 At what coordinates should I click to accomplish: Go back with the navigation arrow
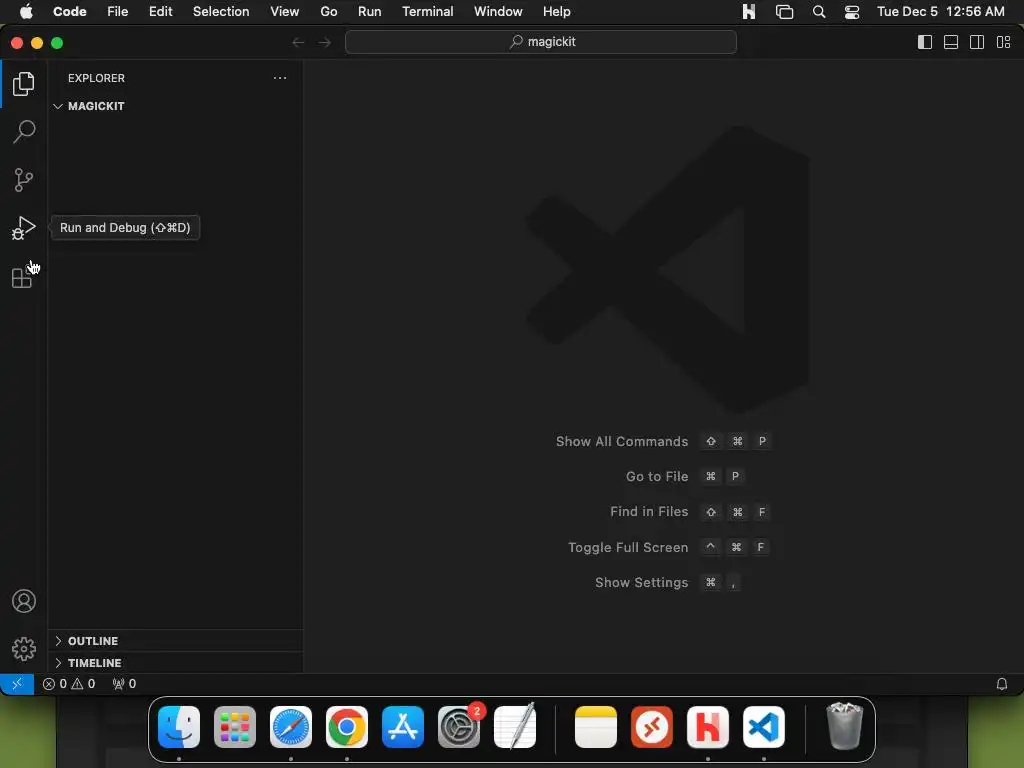click(298, 42)
